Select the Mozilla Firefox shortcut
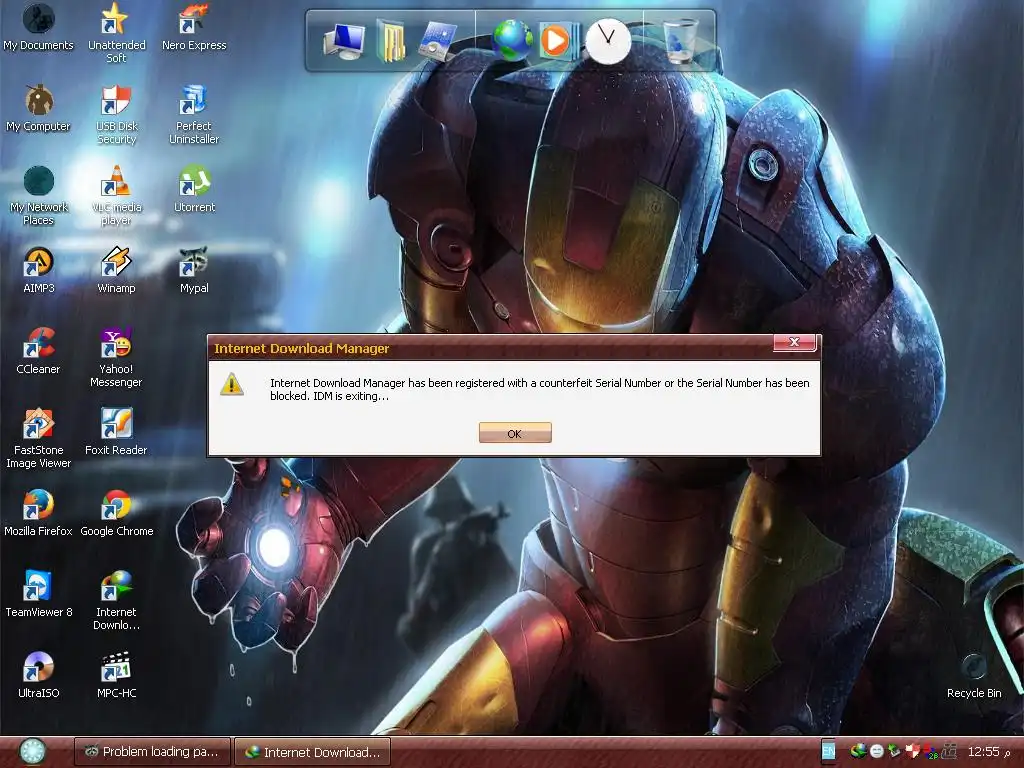1024x768 pixels. tap(38, 513)
